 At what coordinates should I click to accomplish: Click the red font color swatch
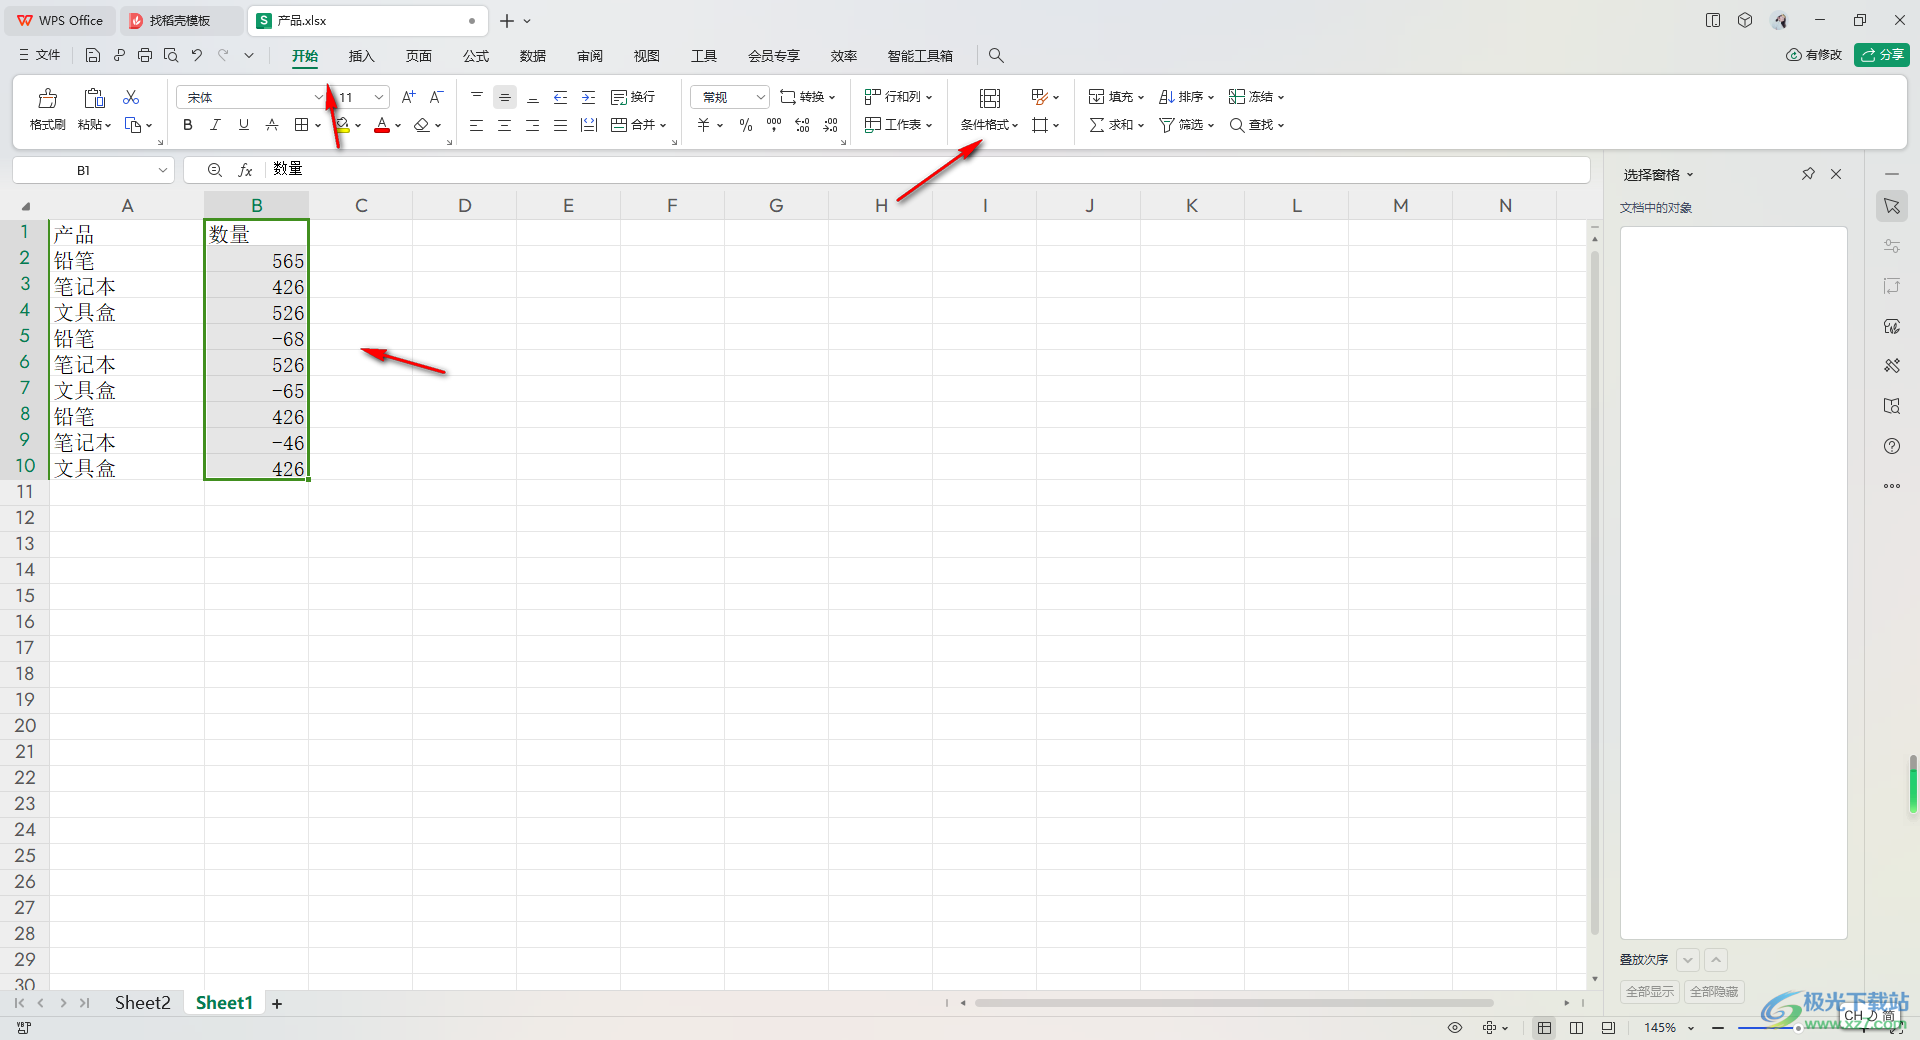click(x=382, y=125)
